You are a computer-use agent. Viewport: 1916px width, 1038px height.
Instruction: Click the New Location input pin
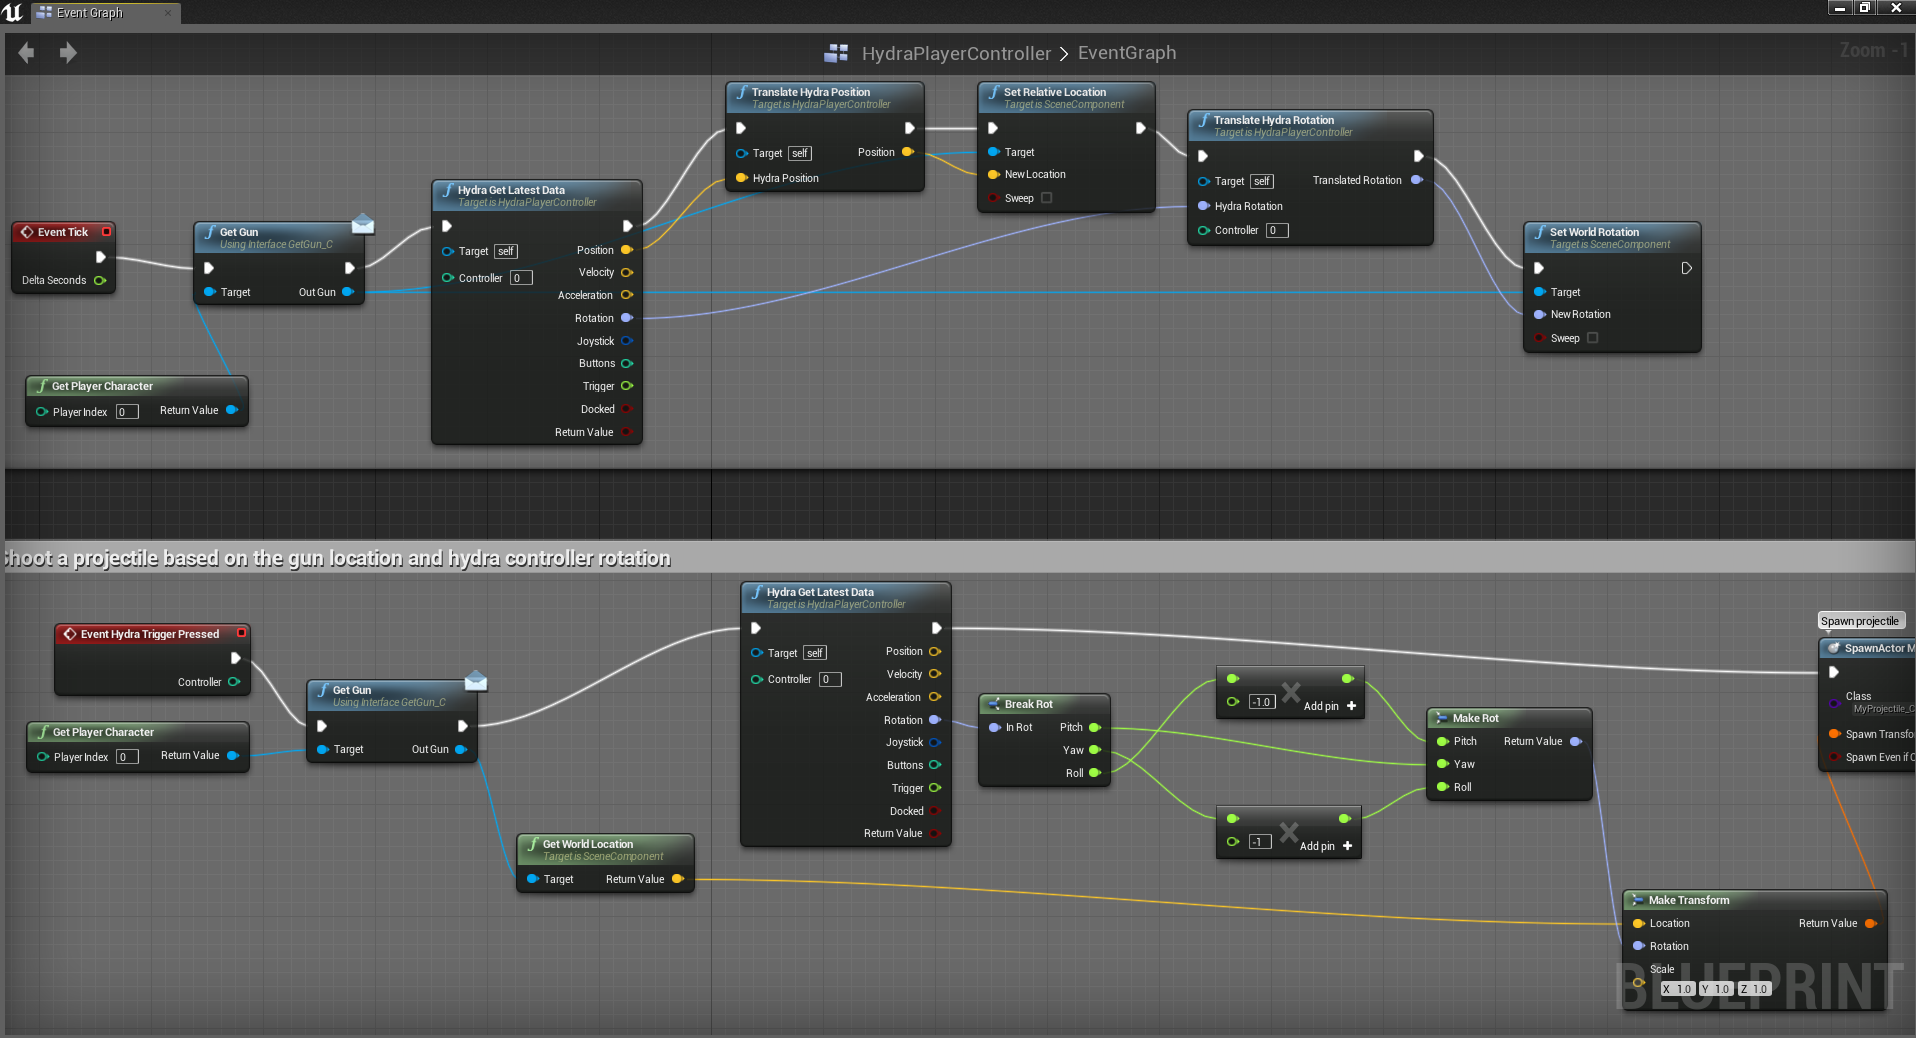point(994,174)
